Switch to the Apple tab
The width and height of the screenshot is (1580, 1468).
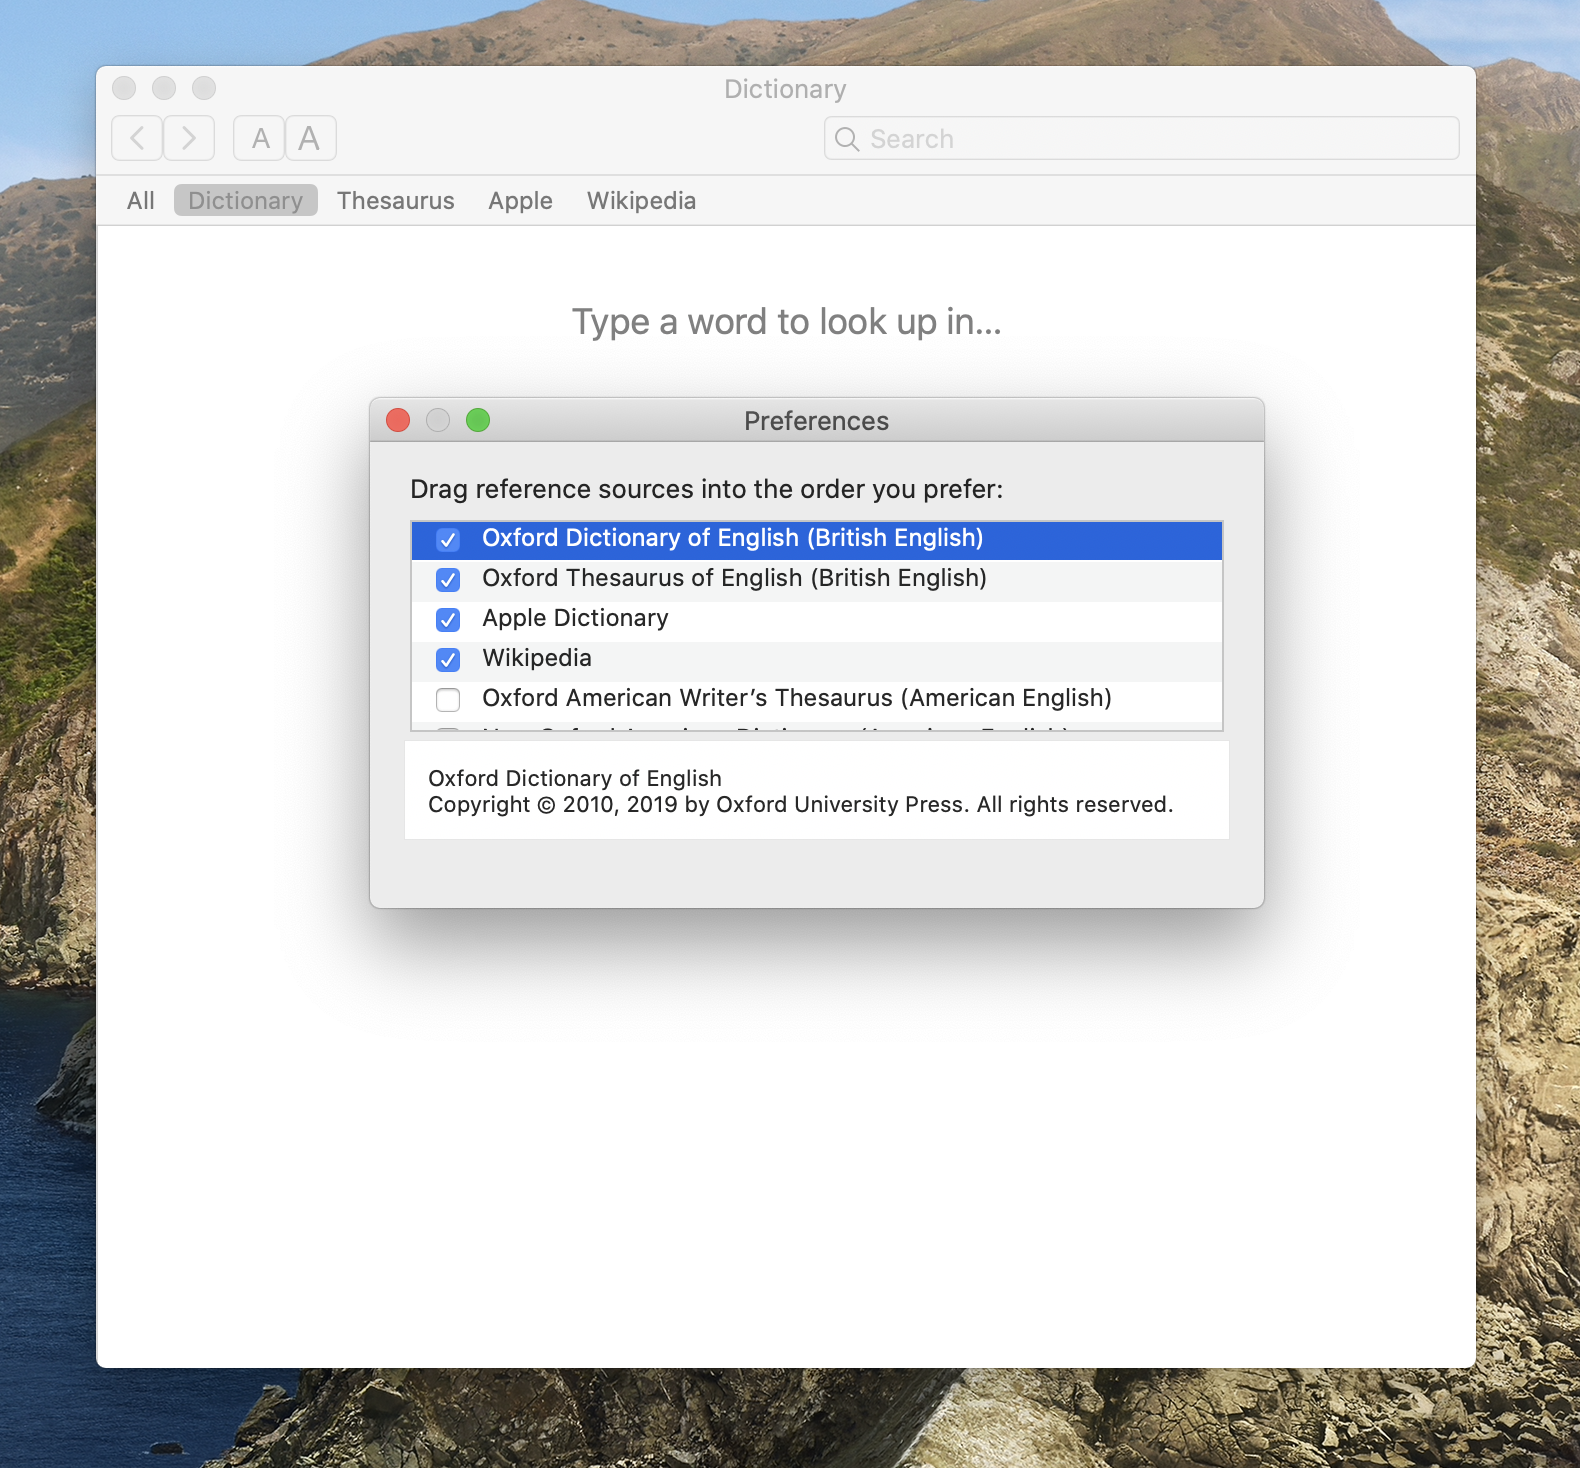(x=520, y=201)
